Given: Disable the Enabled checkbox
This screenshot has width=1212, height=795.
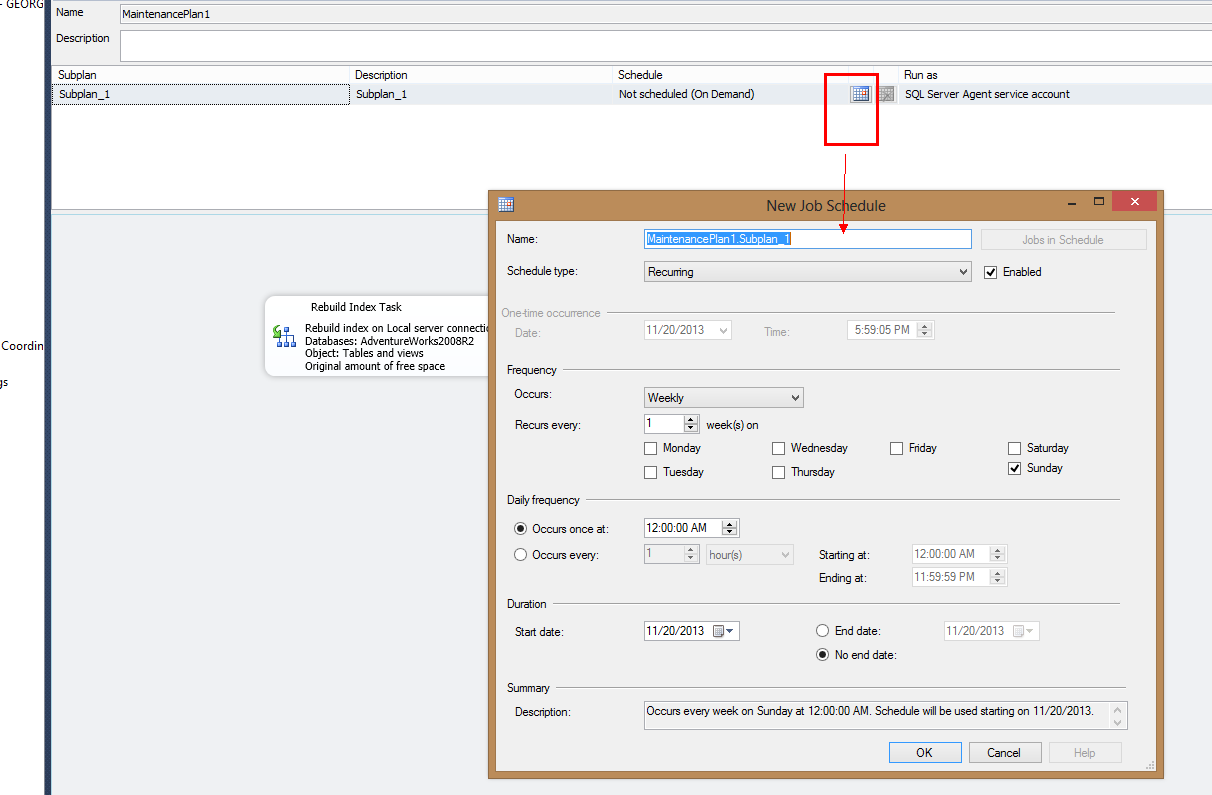Looking at the screenshot, I should 990,271.
